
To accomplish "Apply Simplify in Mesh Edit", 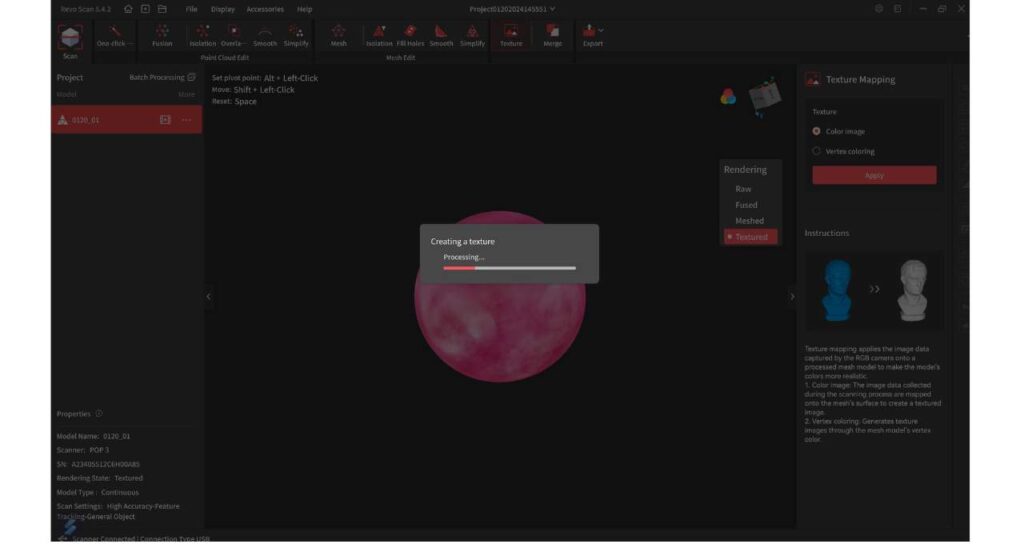I will (472, 37).
